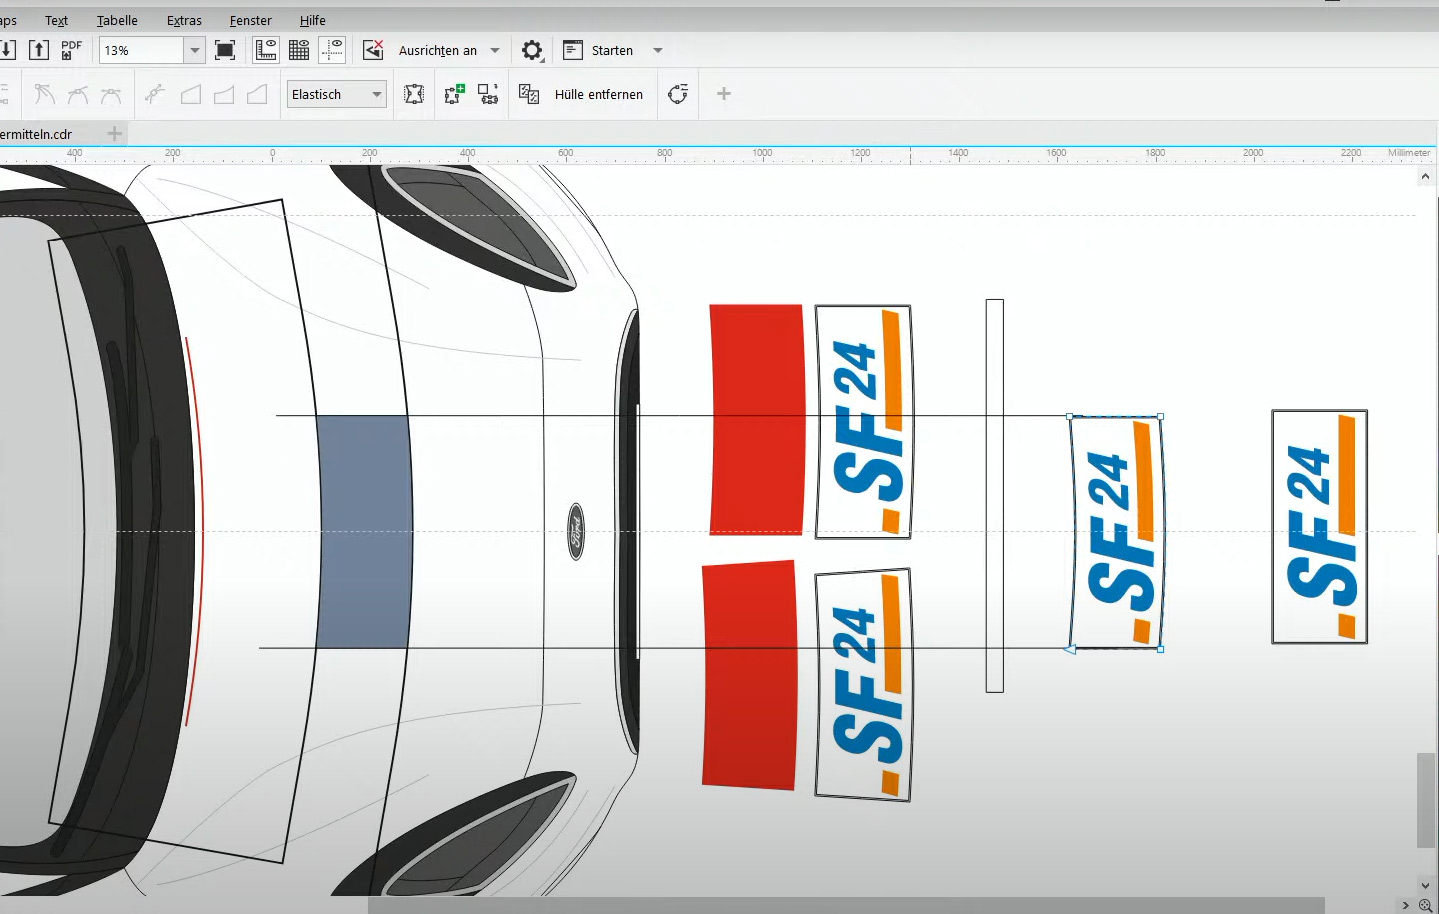This screenshot has width=1439, height=914.
Task: Toggle guidelines visibility icon
Action: 333,50
